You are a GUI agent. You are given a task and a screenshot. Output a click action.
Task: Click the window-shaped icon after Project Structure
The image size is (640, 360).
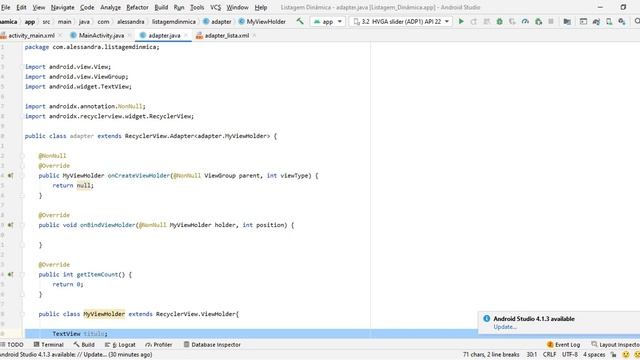pos(583,21)
